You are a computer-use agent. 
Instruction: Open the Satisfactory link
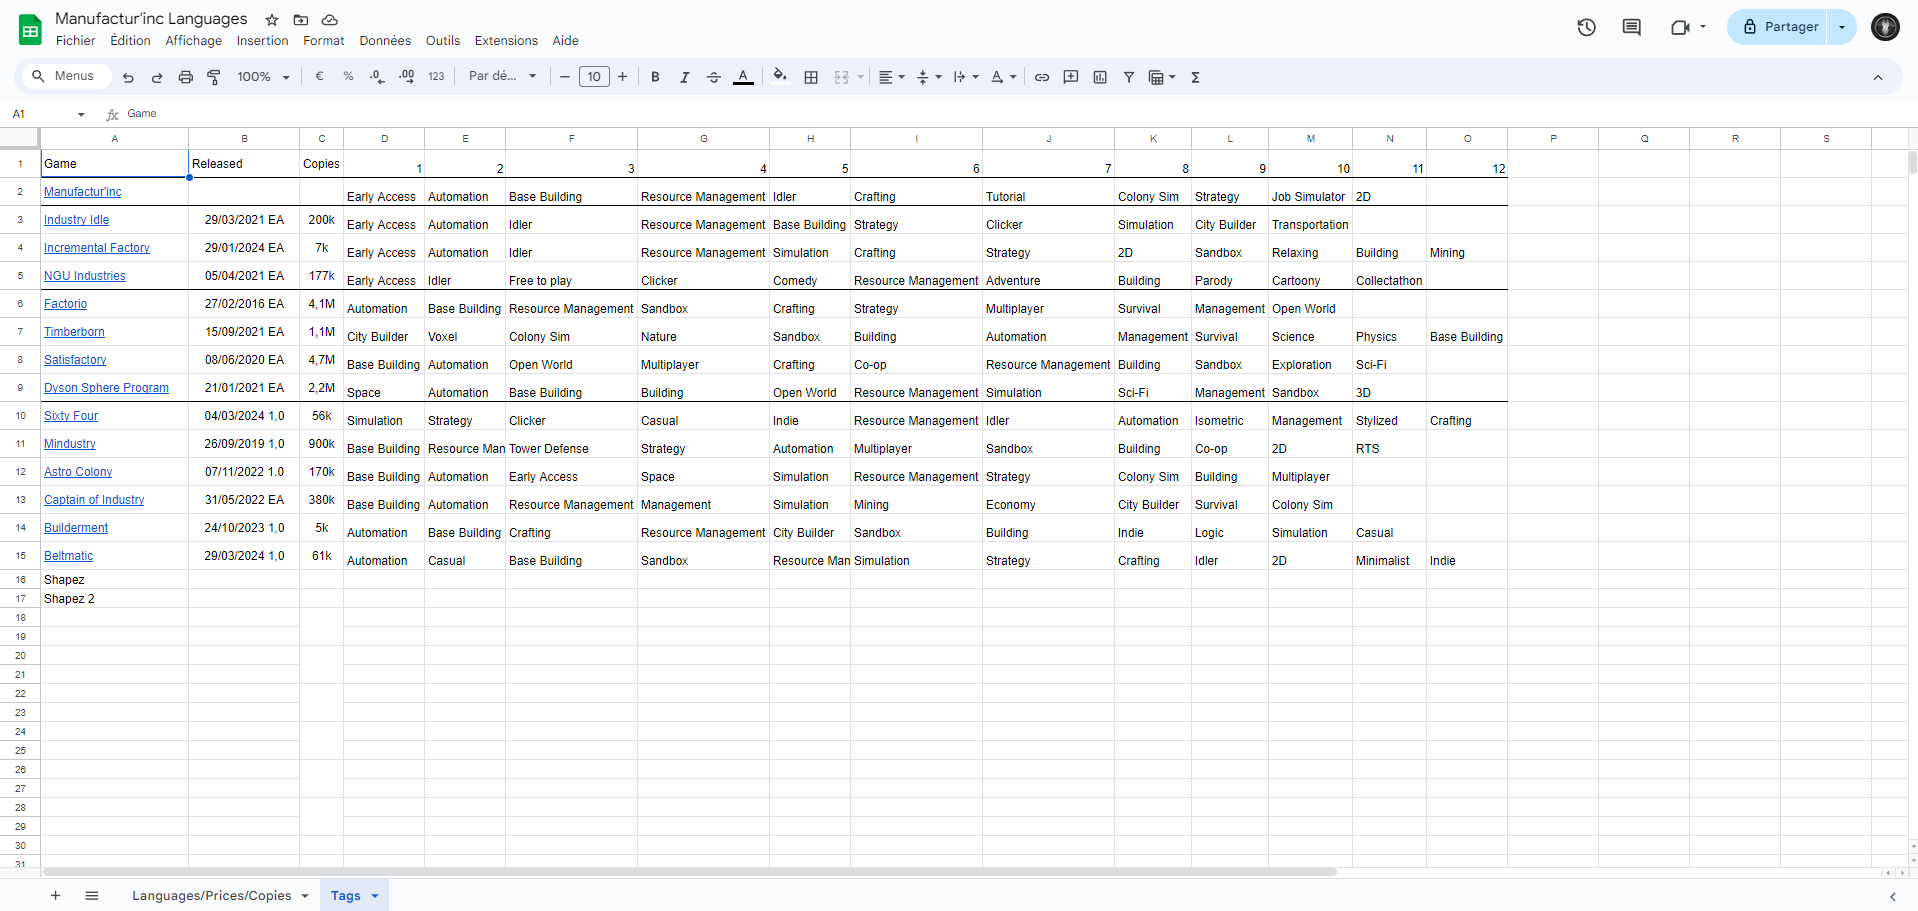pyautogui.click(x=75, y=360)
